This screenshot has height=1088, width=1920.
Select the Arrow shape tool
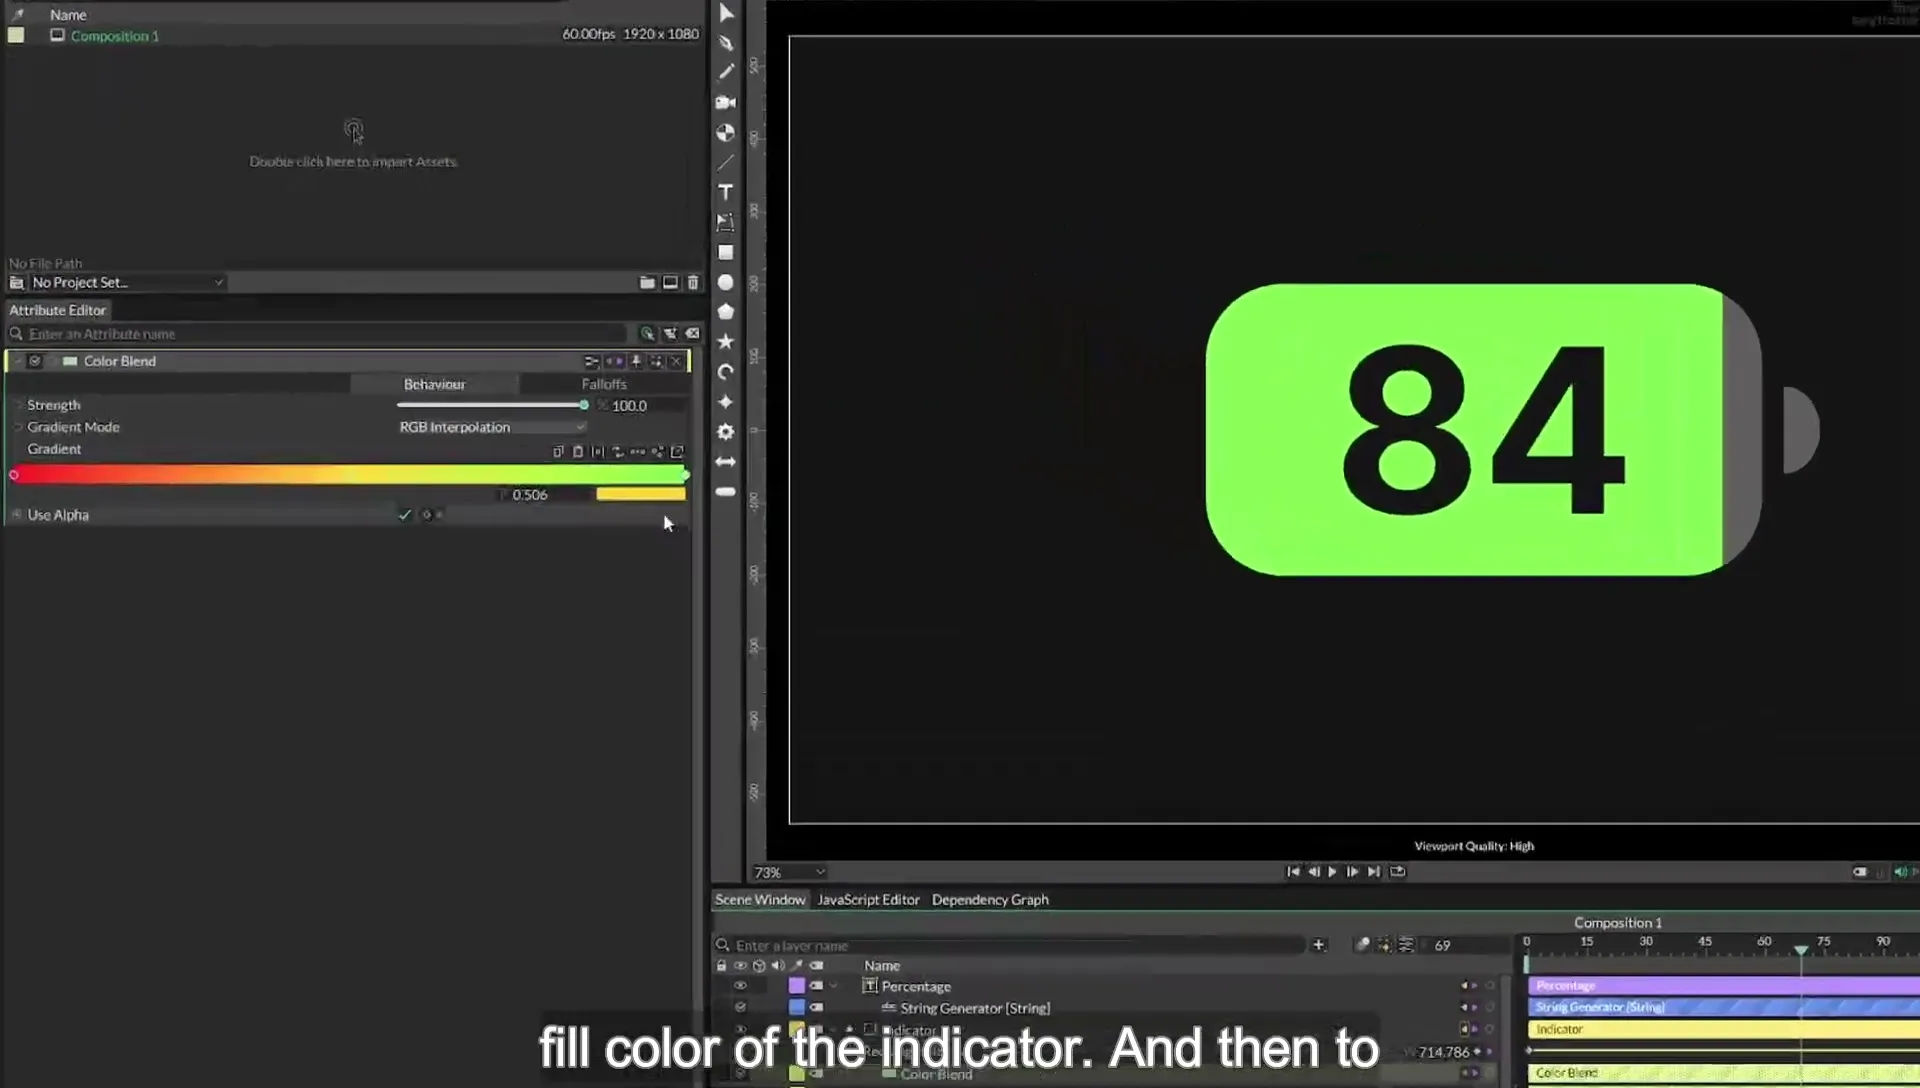[x=726, y=462]
